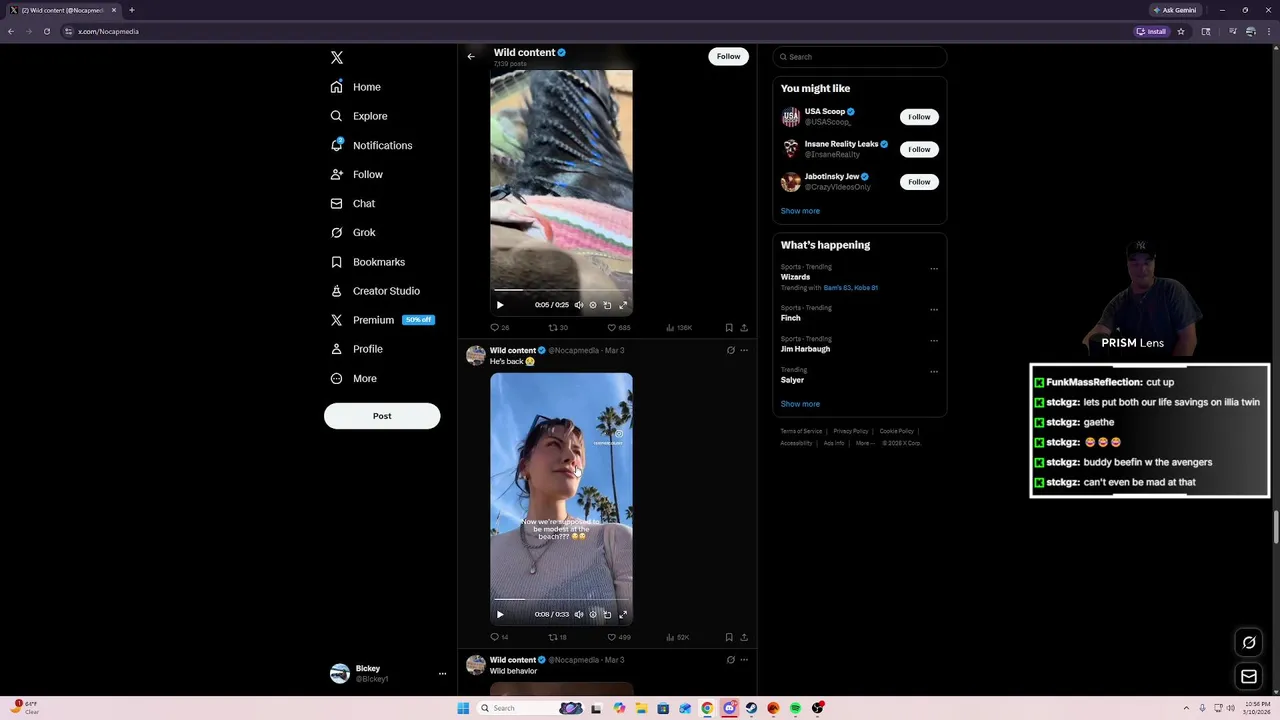Open account menu dots beside Bickey
The image size is (1280, 720).
click(x=442, y=674)
